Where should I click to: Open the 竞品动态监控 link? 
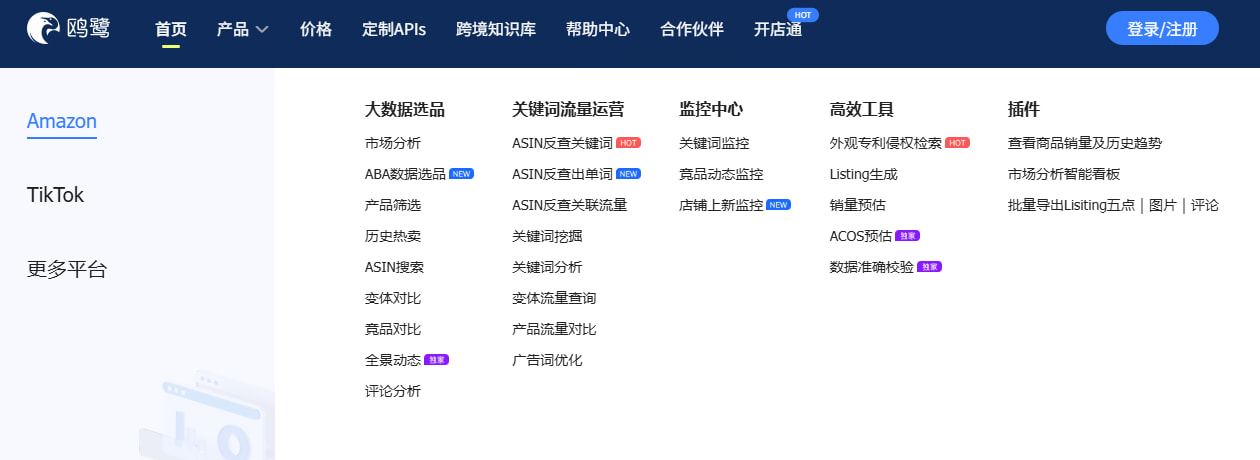click(721, 174)
